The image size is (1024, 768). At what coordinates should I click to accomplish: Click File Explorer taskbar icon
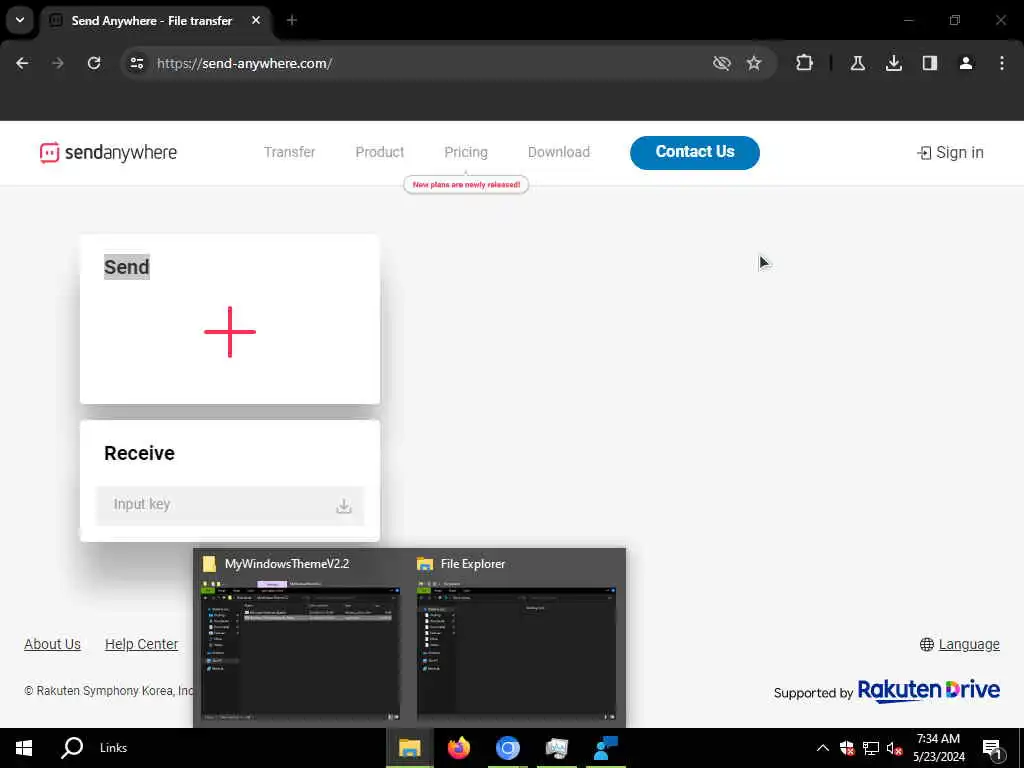(409, 748)
